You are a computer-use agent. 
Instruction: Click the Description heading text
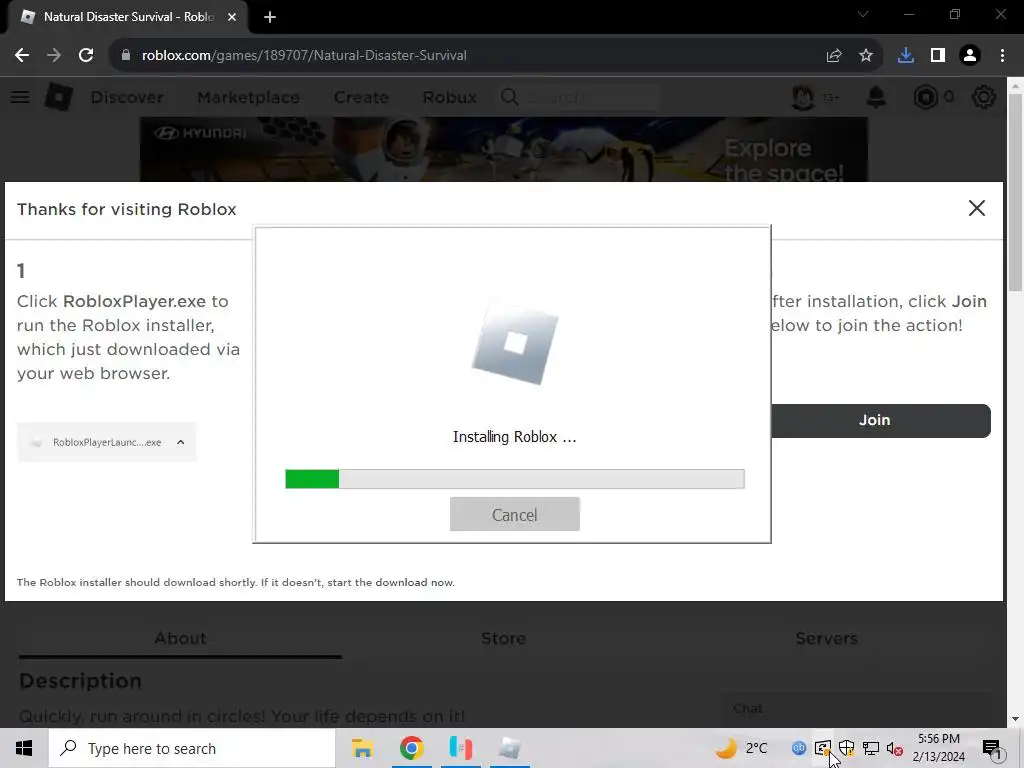(80, 681)
